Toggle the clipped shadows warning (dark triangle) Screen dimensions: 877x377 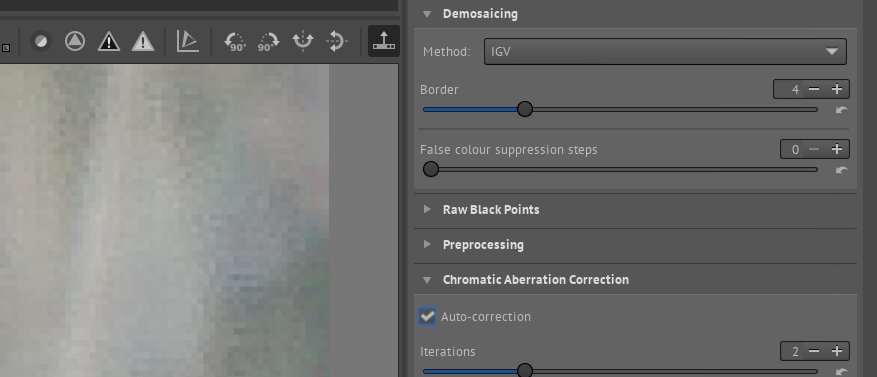(109, 41)
